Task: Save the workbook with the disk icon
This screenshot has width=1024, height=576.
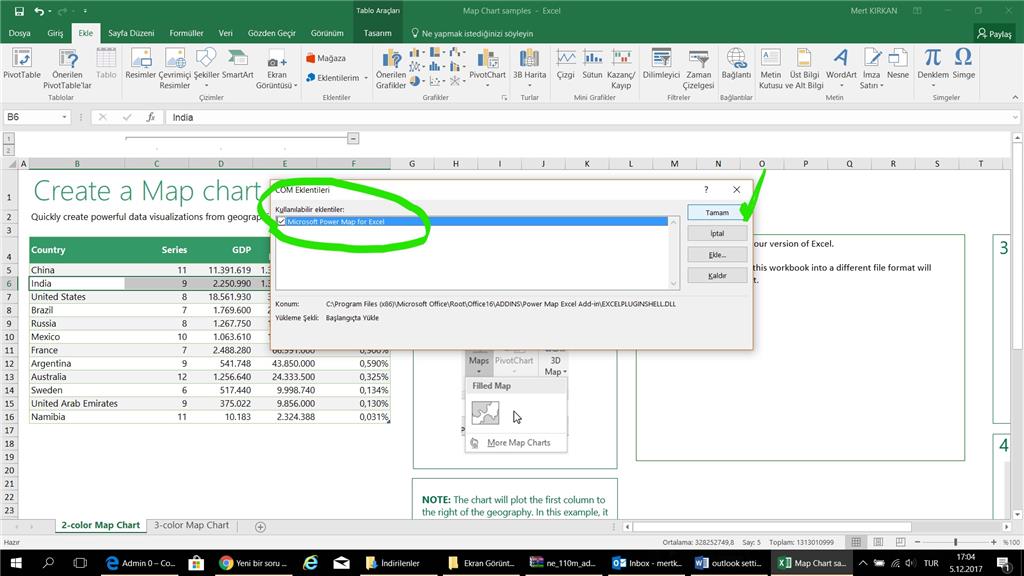Action: (x=19, y=11)
